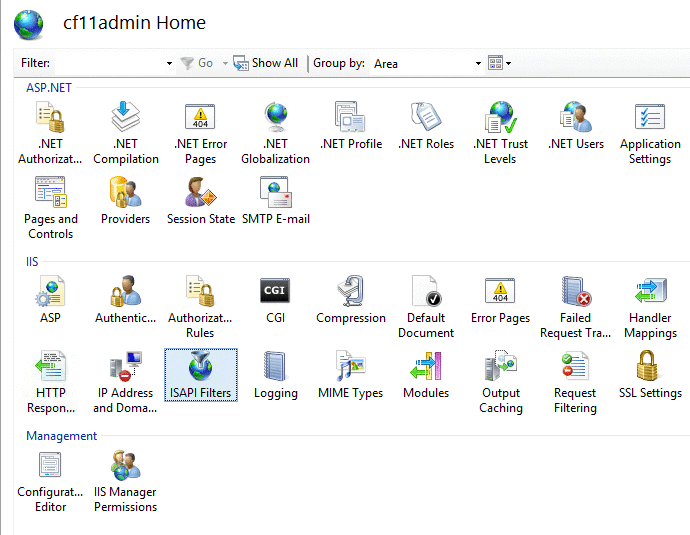Open IP Address and Domain Restrictions
The width and height of the screenshot is (690, 535).
125,381
